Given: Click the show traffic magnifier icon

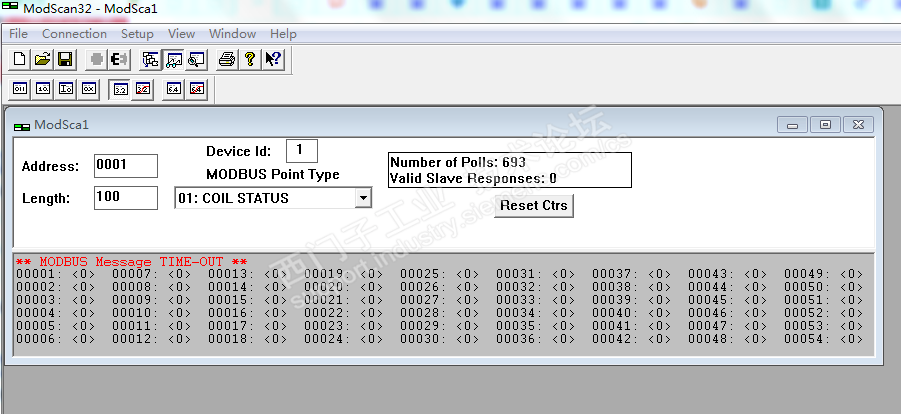Looking at the screenshot, I should point(197,59).
